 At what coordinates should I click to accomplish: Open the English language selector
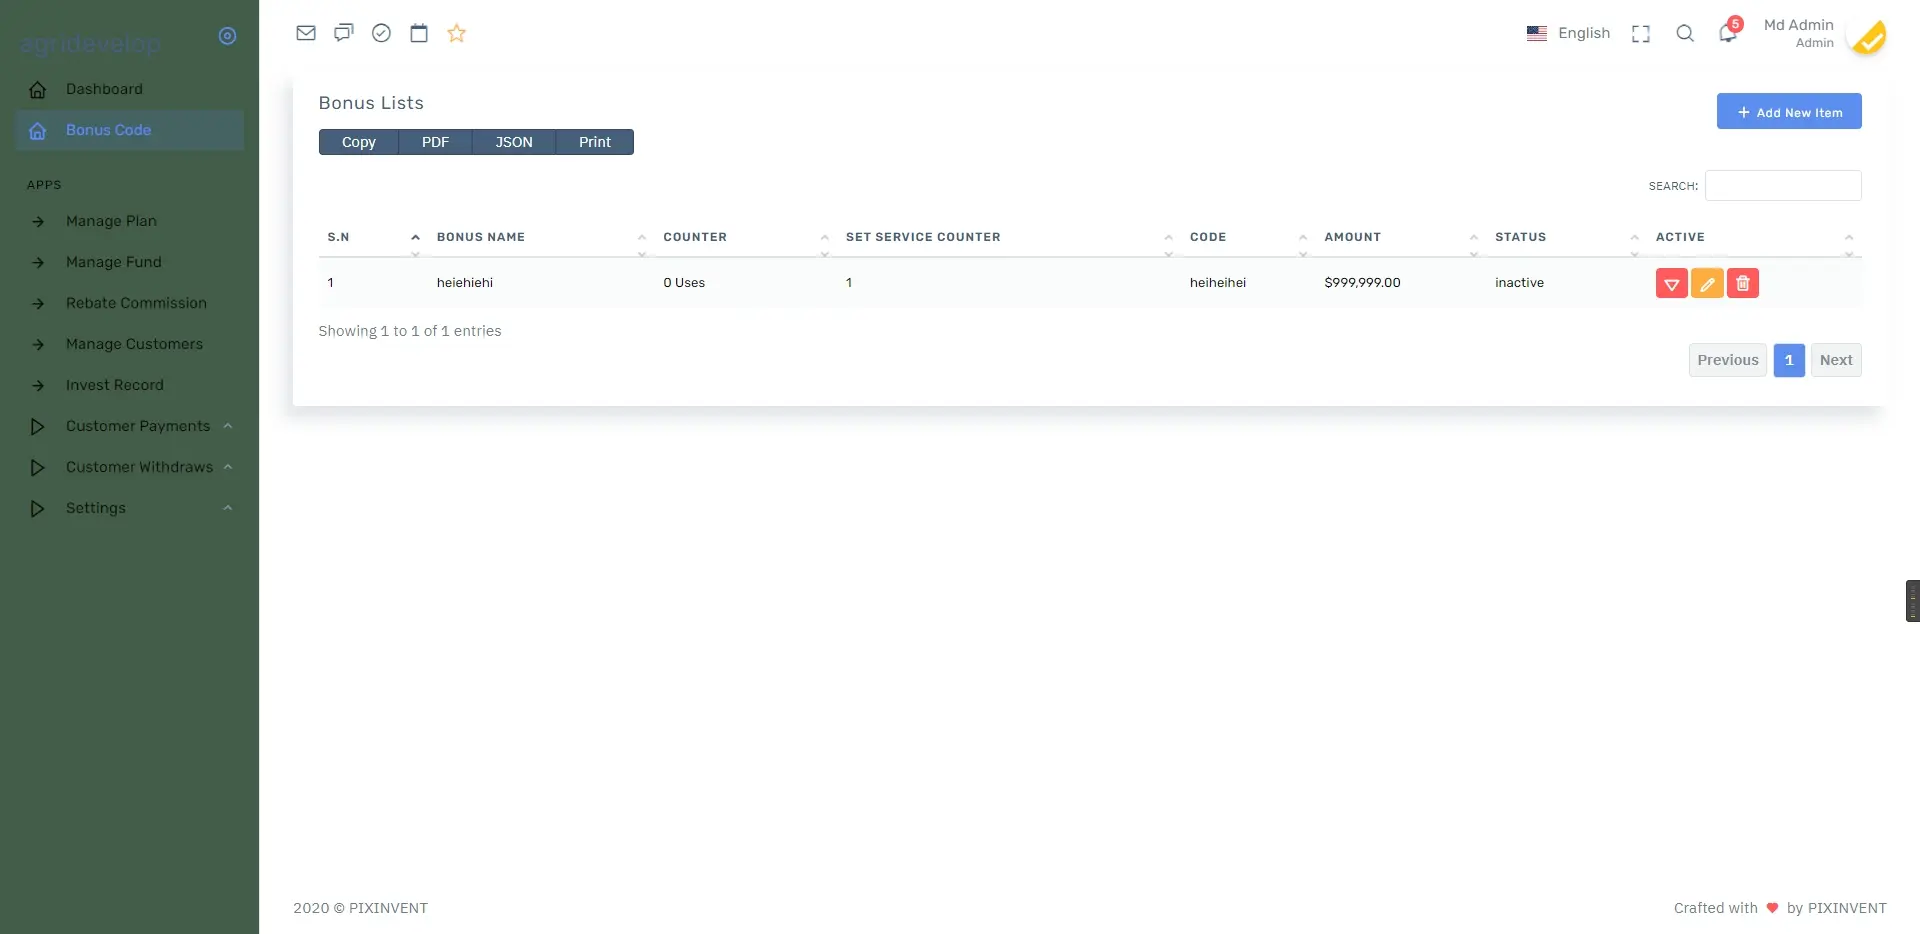[x=1568, y=33]
